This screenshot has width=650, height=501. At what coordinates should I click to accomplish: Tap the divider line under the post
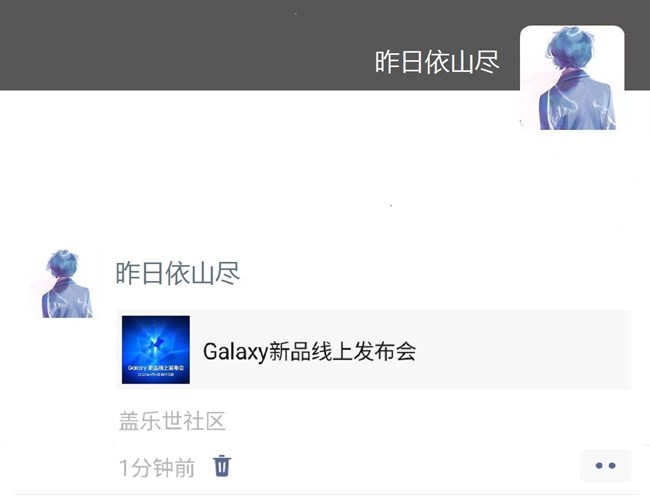coord(327,494)
